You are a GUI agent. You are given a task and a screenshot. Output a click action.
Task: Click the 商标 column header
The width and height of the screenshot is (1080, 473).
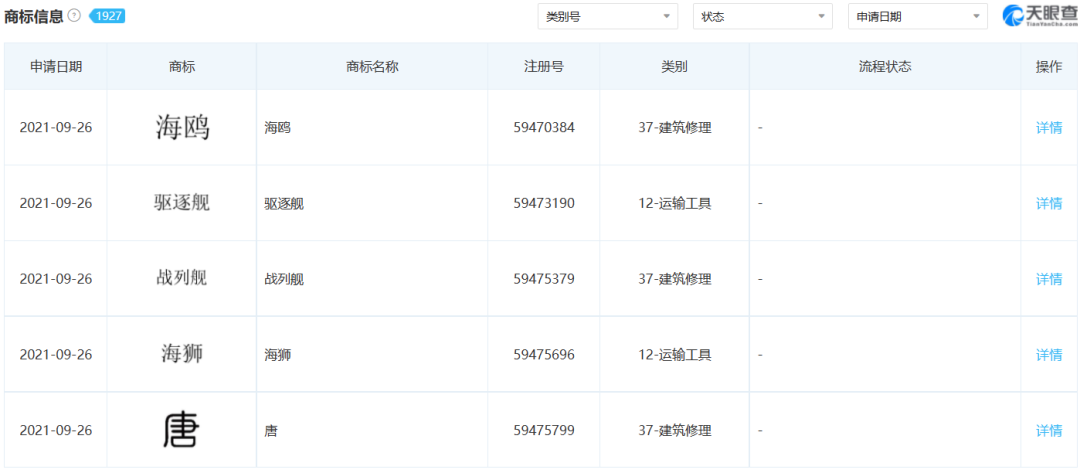(182, 67)
